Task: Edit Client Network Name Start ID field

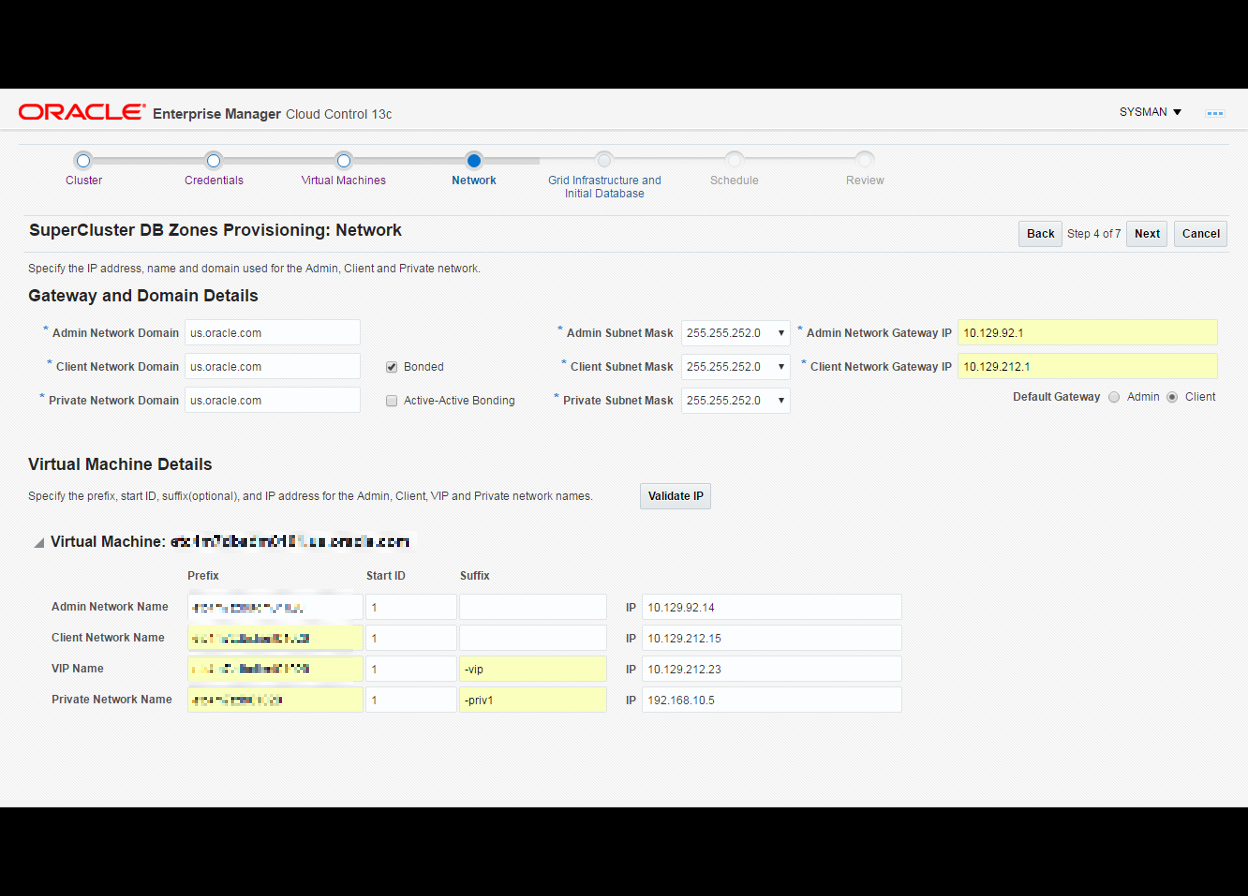Action: (411, 638)
